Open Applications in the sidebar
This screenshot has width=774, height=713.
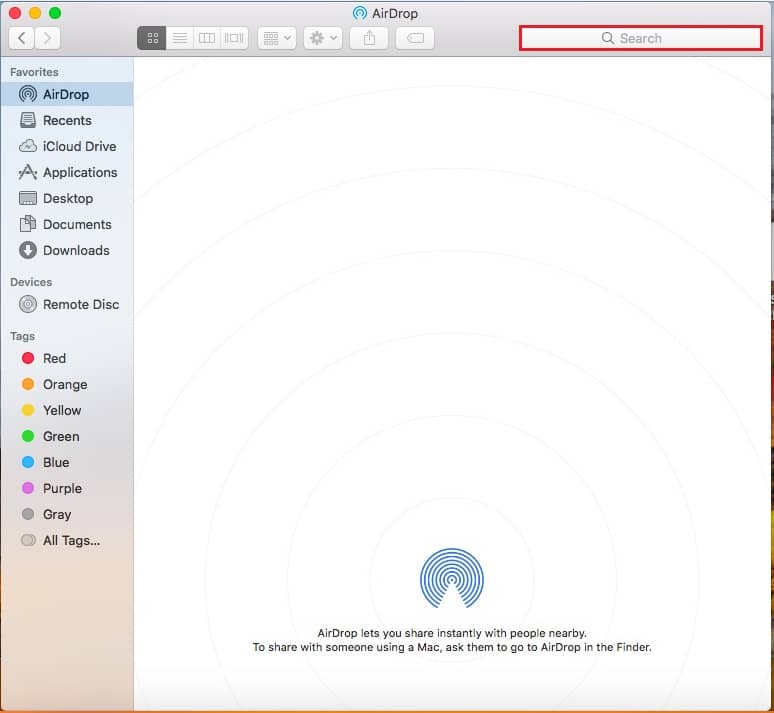[67, 172]
